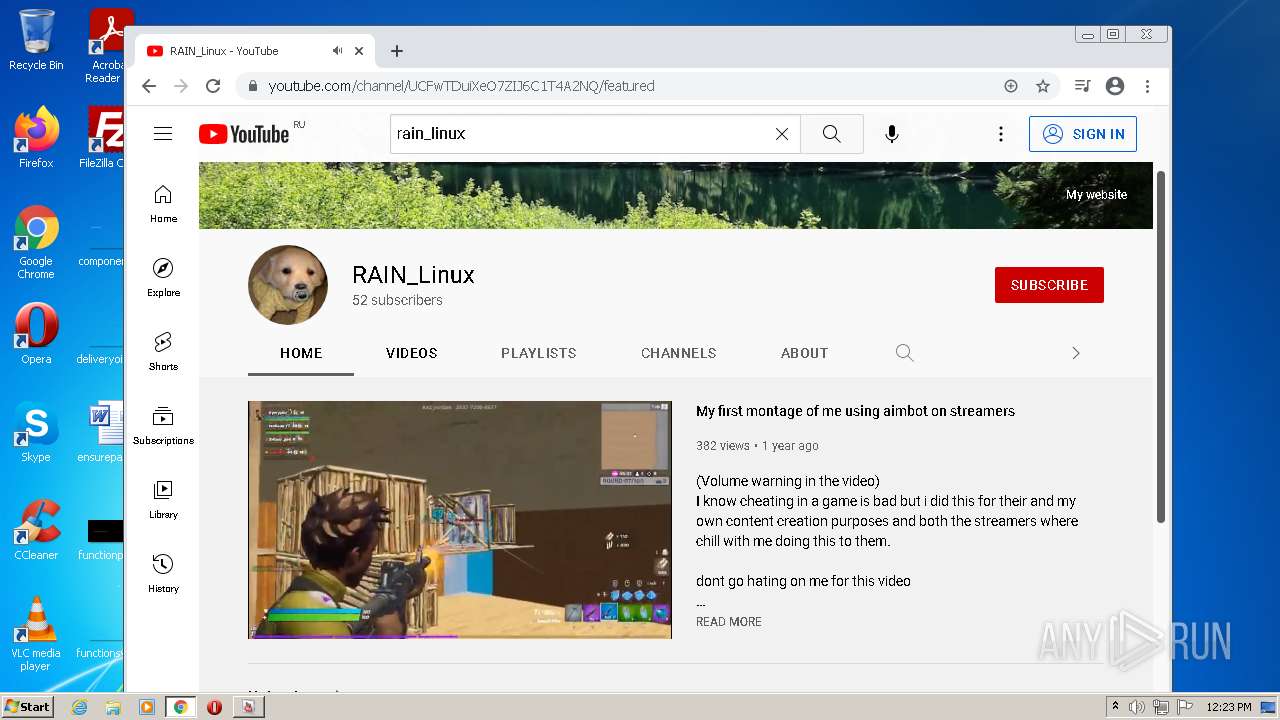This screenshot has height=720, width=1280.
Task: Bookmark this page with star icon
Action: [1043, 86]
